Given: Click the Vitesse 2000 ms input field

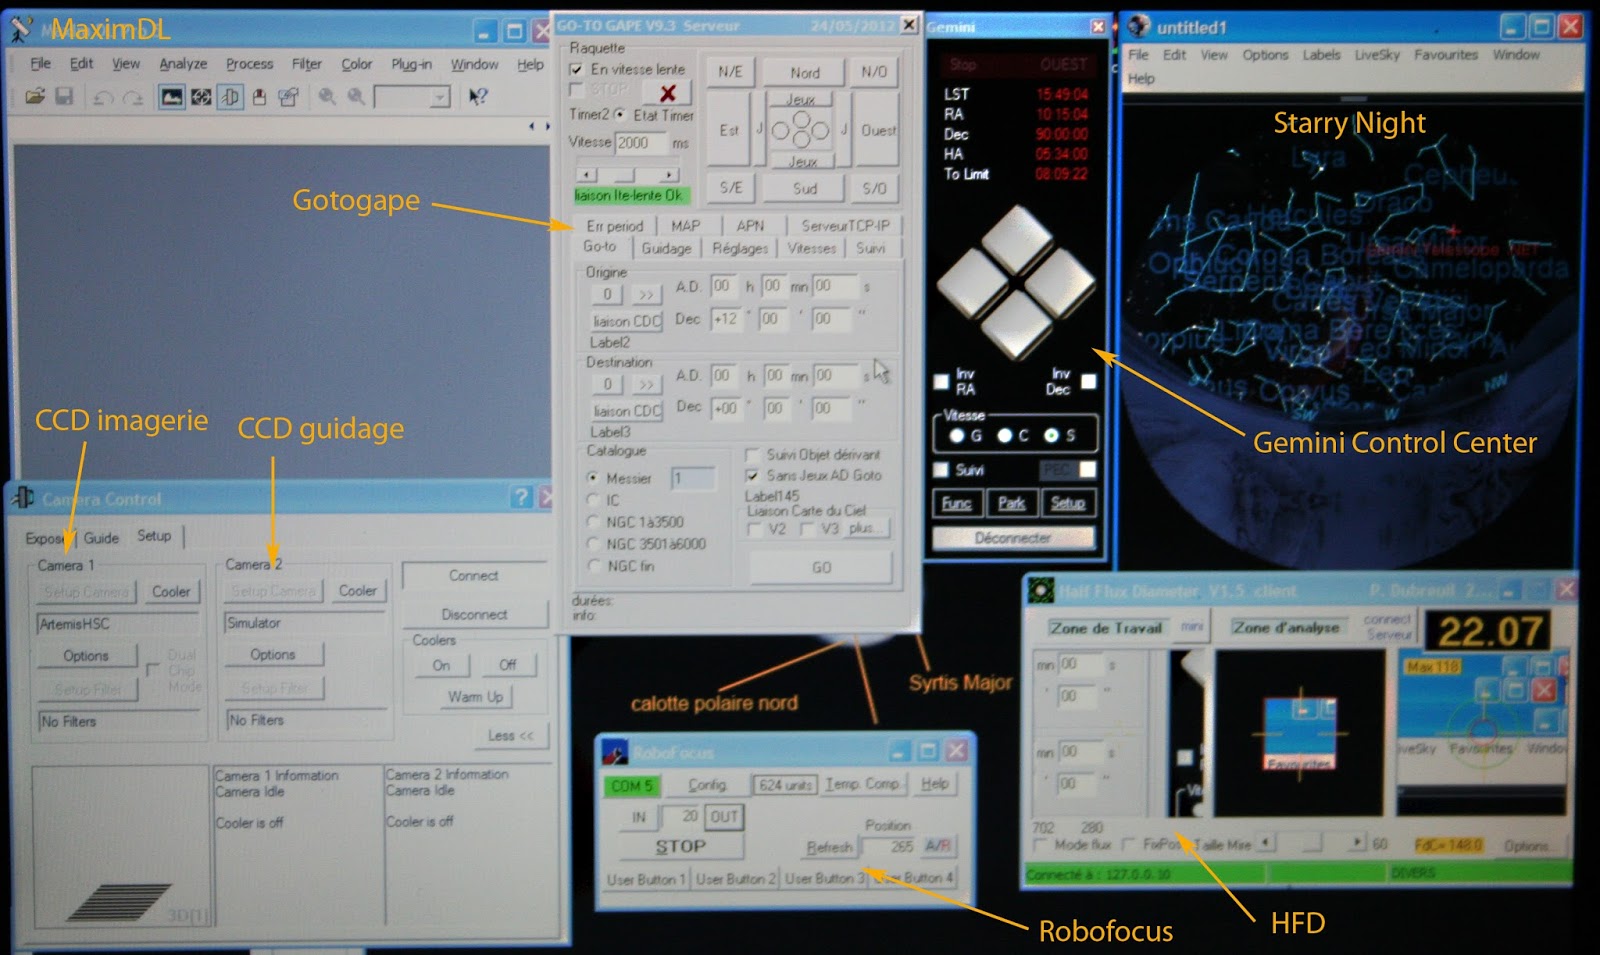Looking at the screenshot, I should point(640,143).
